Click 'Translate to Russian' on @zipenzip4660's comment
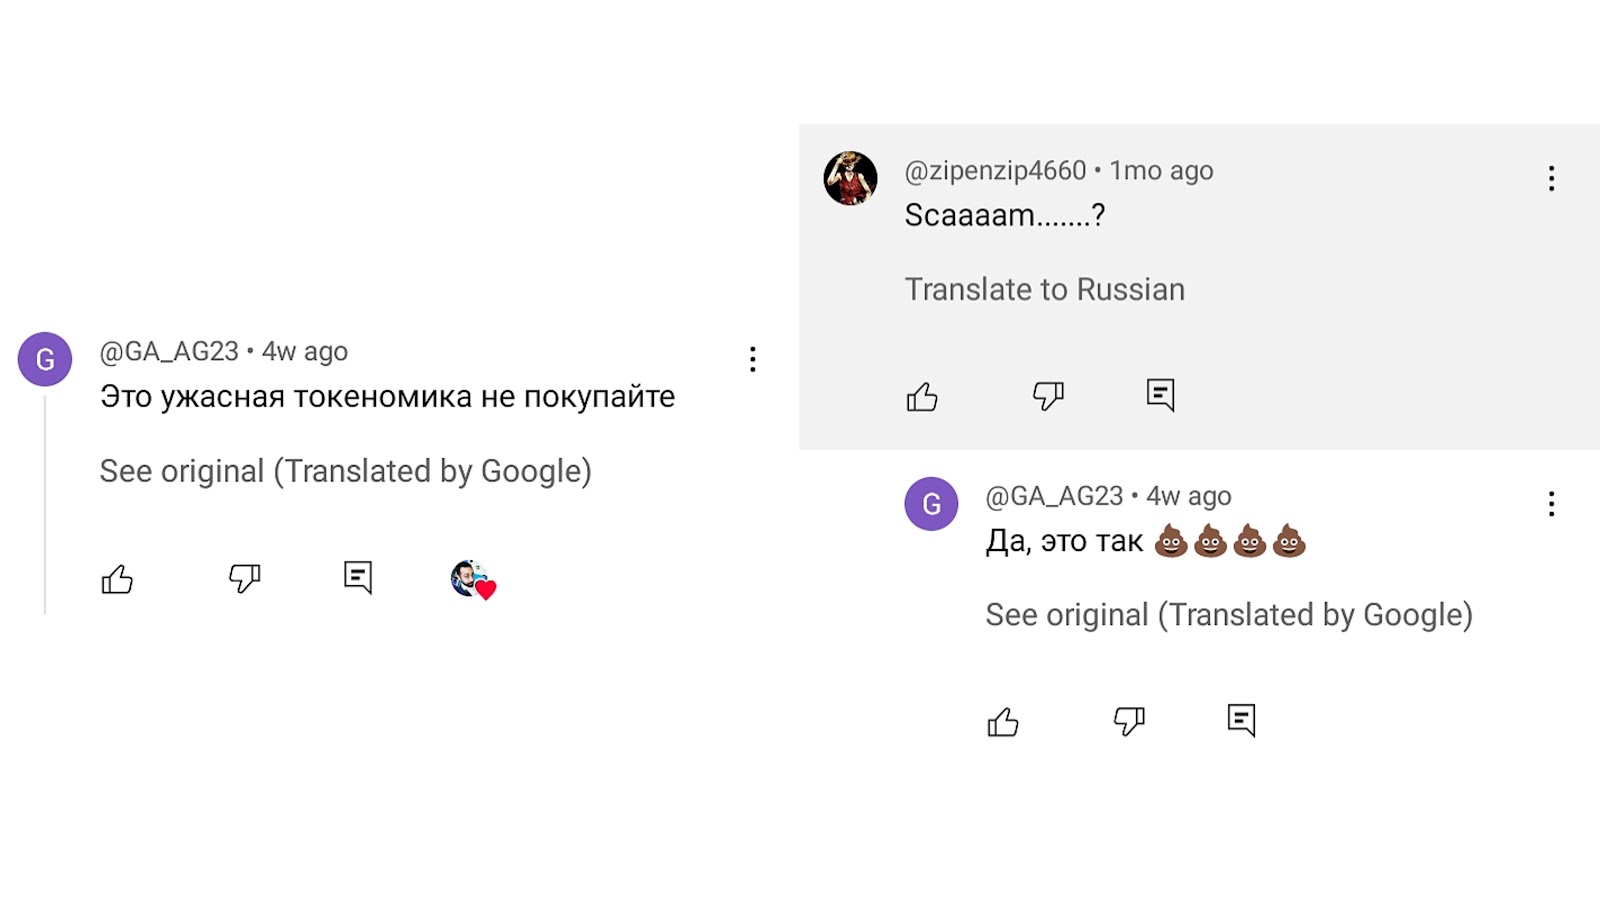 tap(1044, 289)
